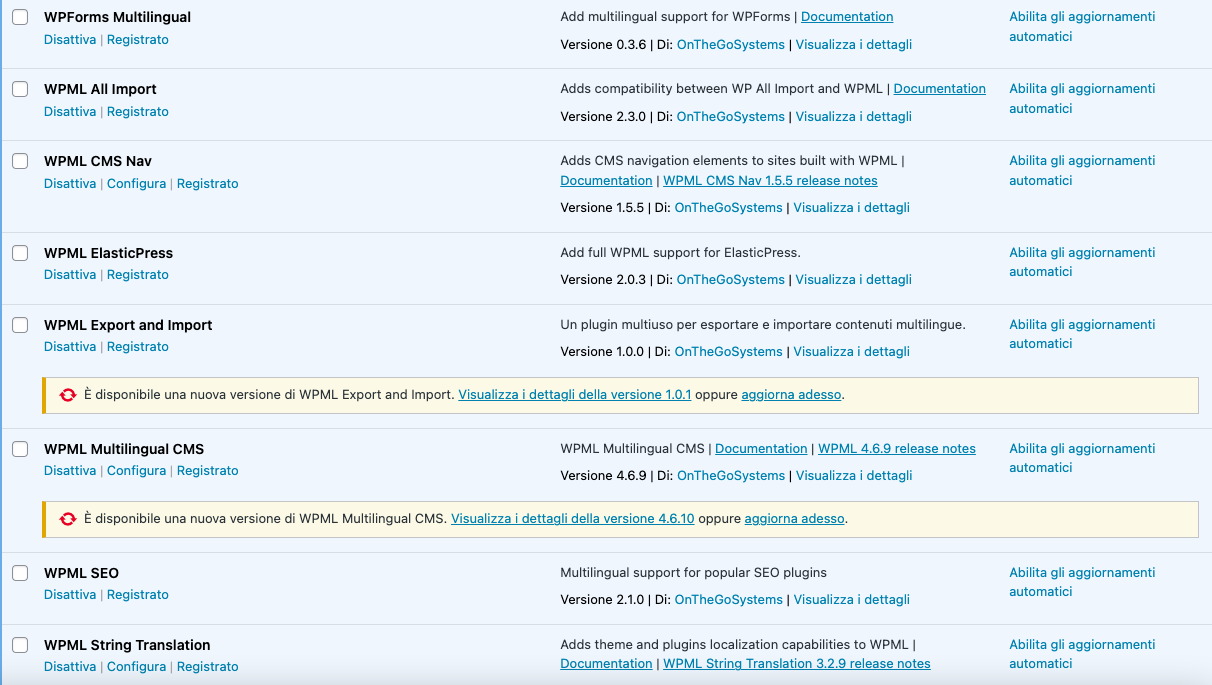Check the WPML ElasticPress plugin checkbox
Viewport: 1212px width, 685px height.
pyautogui.click(x=20, y=253)
